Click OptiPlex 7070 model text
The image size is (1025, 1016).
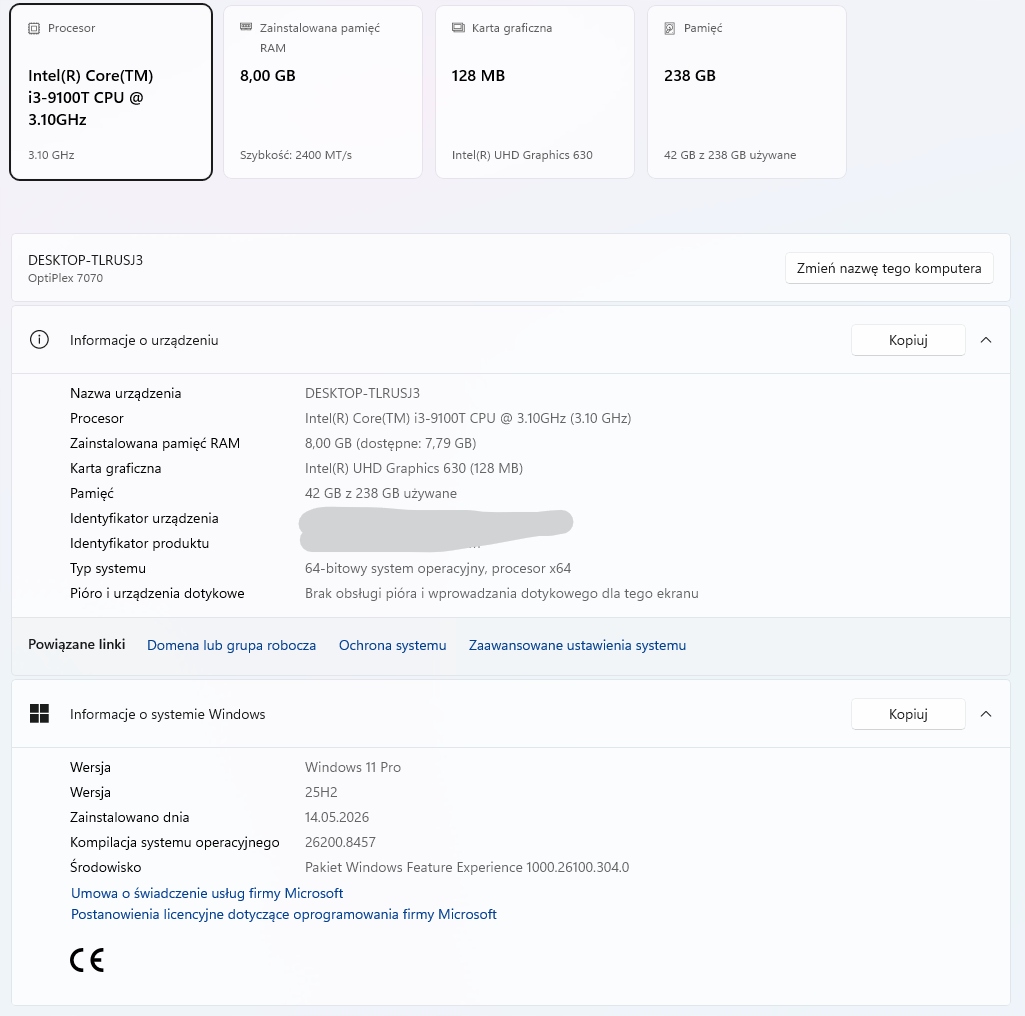pyautogui.click(x=65, y=278)
